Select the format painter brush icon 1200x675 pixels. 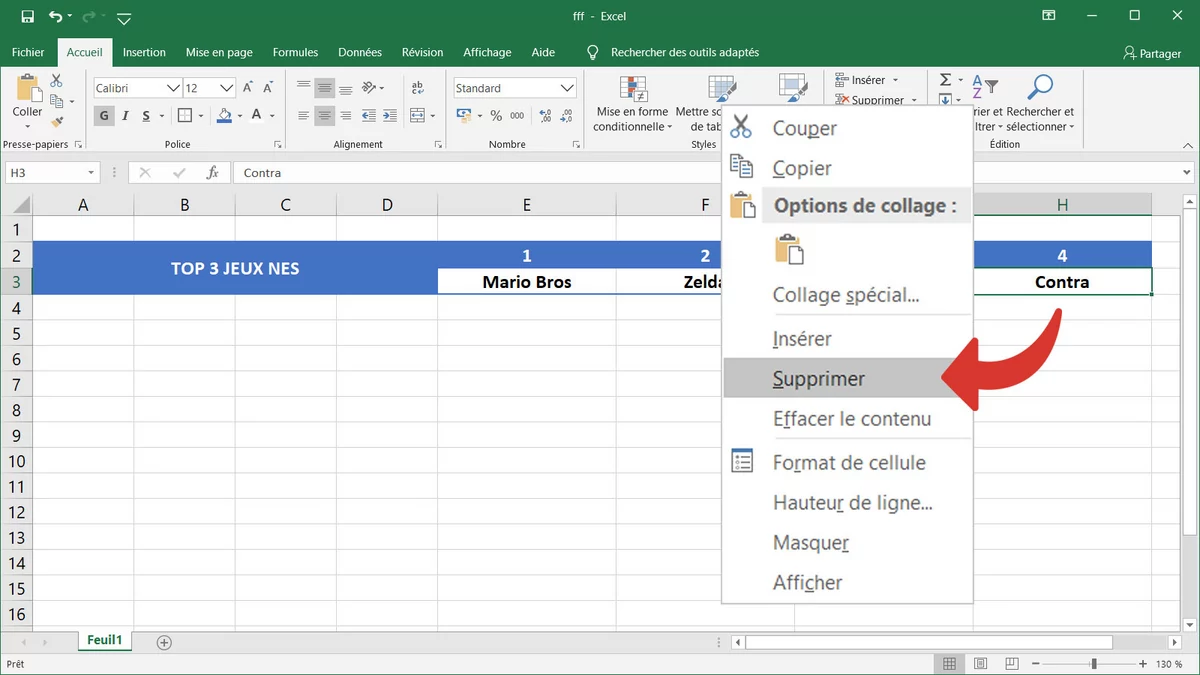coord(57,121)
